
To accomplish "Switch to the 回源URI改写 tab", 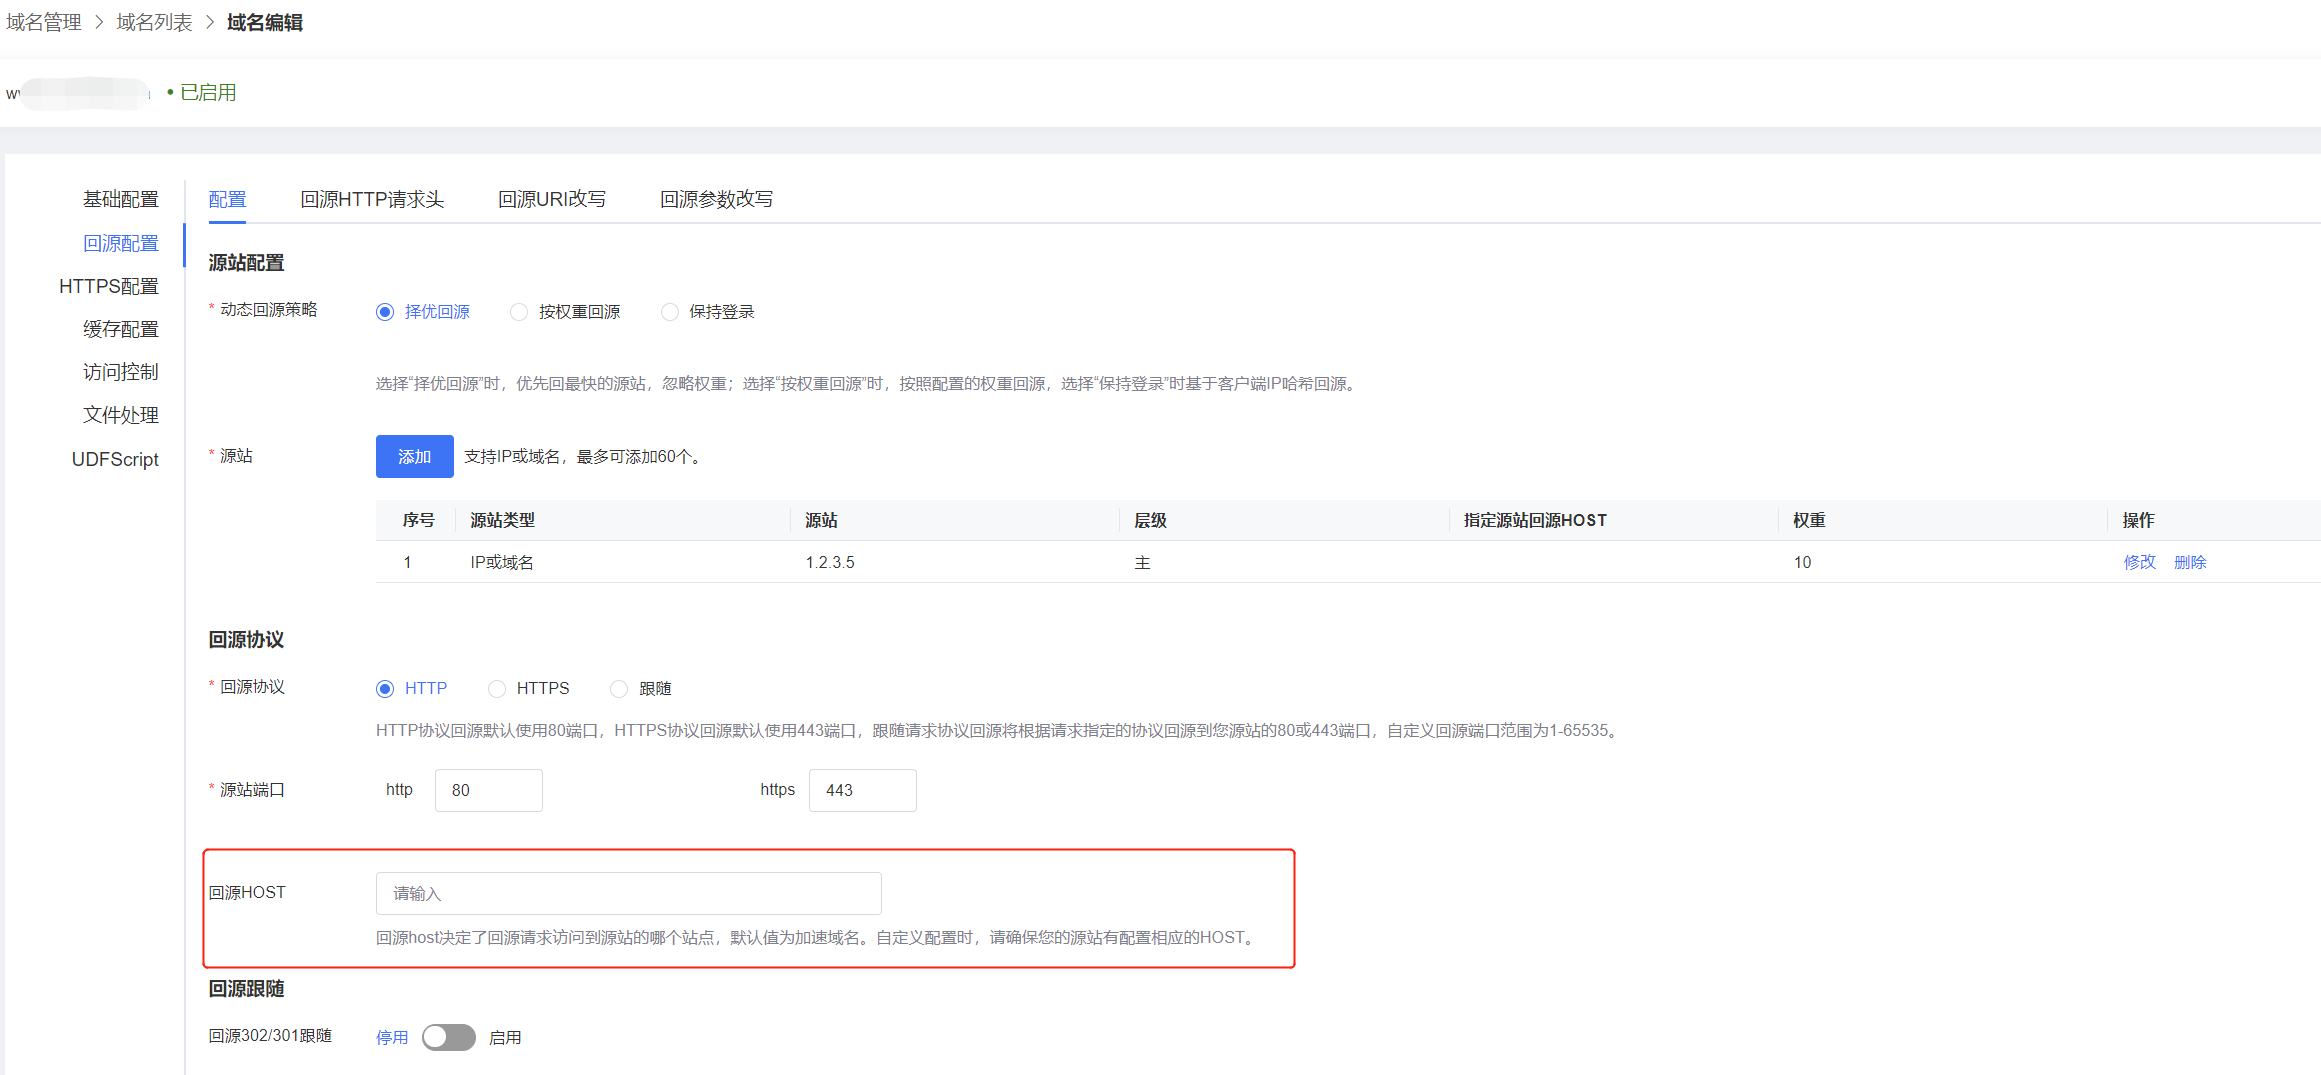I will 552,199.
